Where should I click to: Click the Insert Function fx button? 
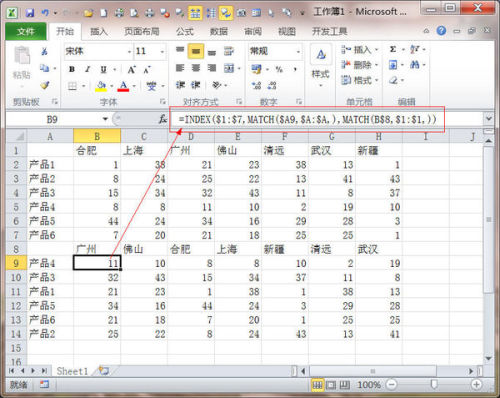point(162,119)
